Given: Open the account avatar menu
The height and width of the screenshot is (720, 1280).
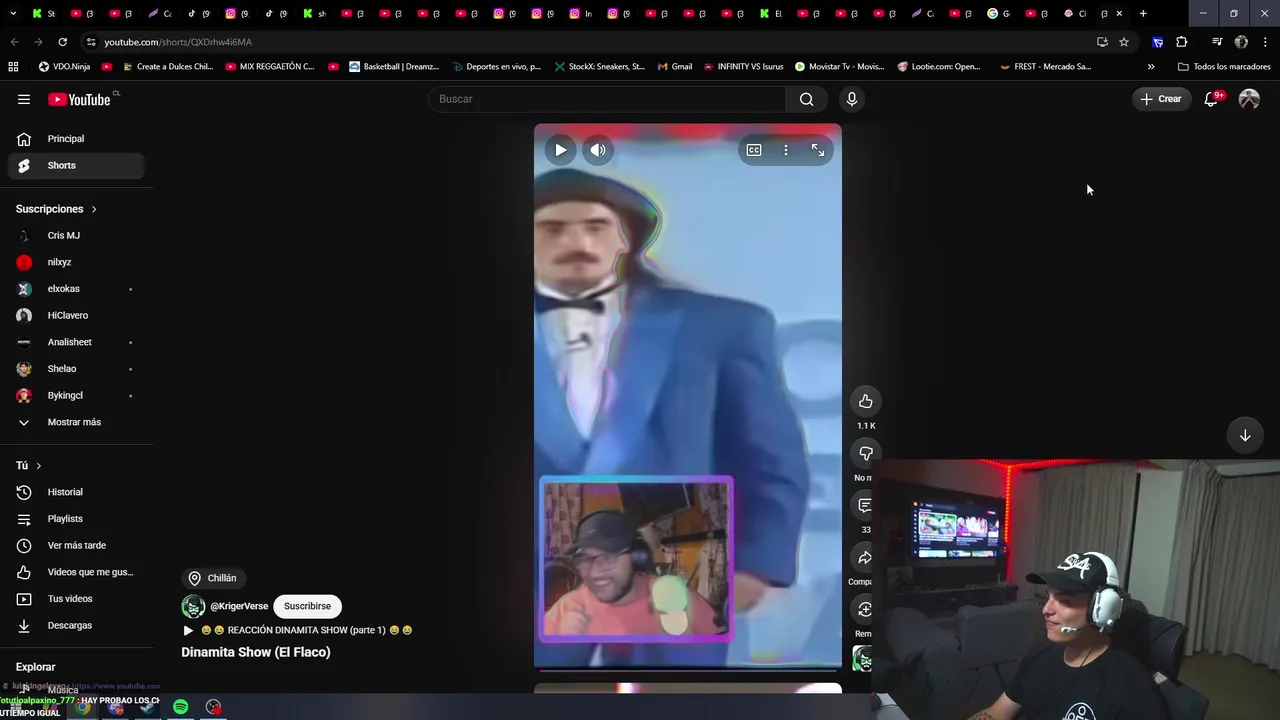Looking at the screenshot, I should (x=1249, y=99).
